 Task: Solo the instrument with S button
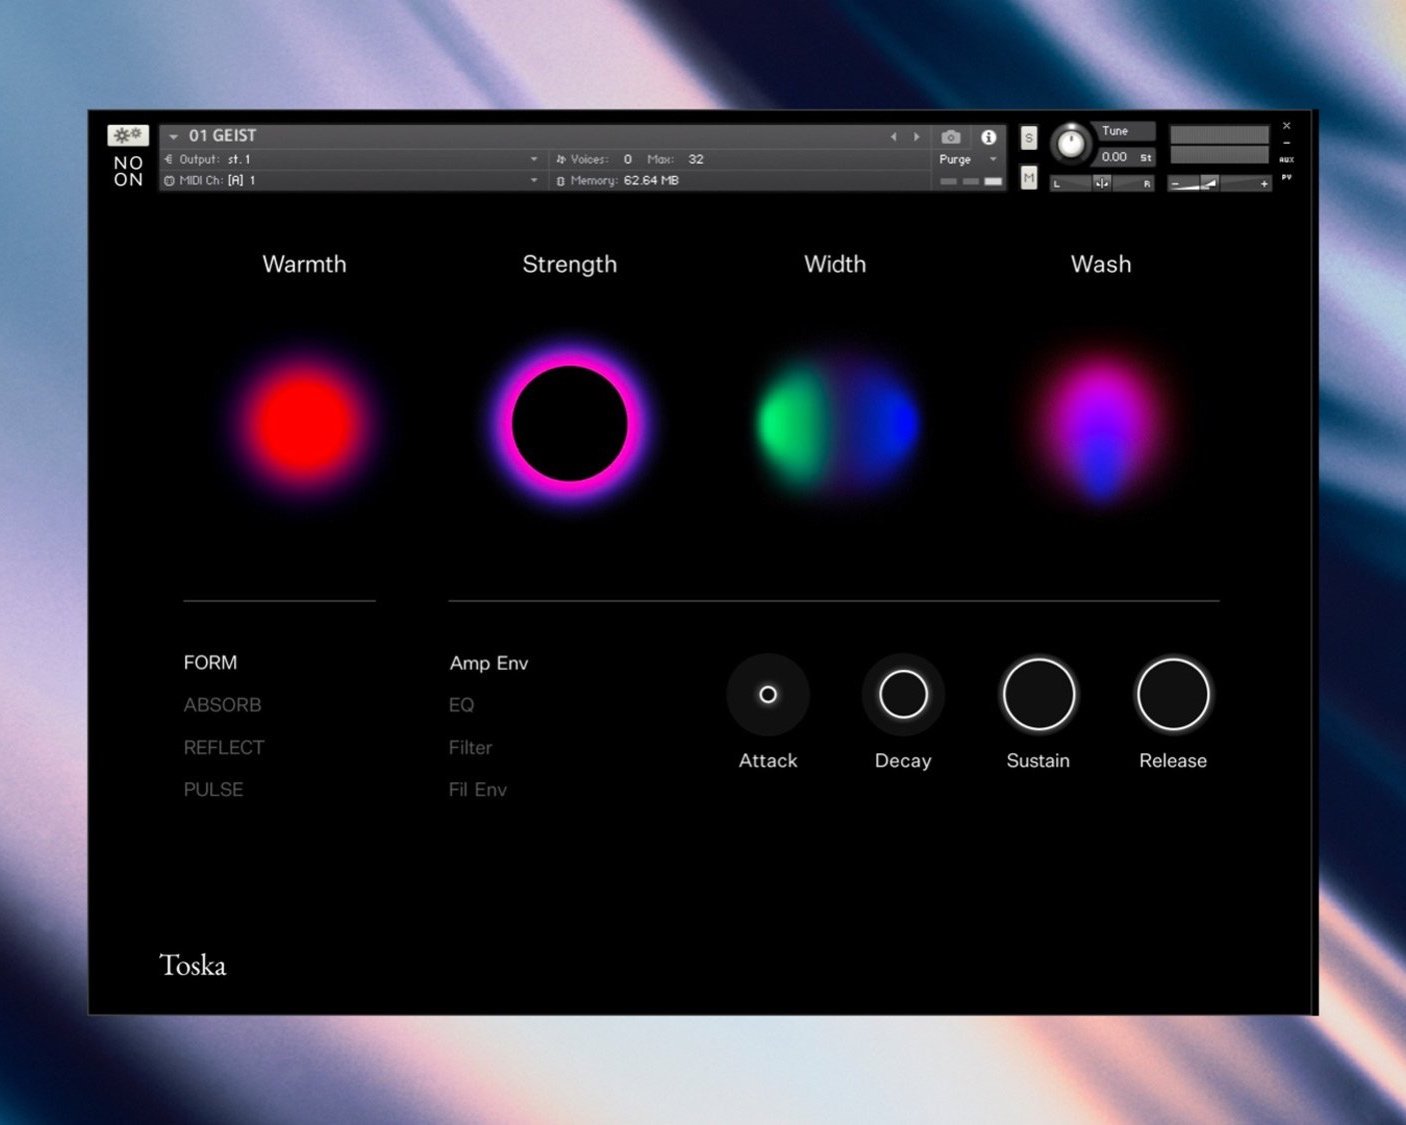pos(1028,138)
